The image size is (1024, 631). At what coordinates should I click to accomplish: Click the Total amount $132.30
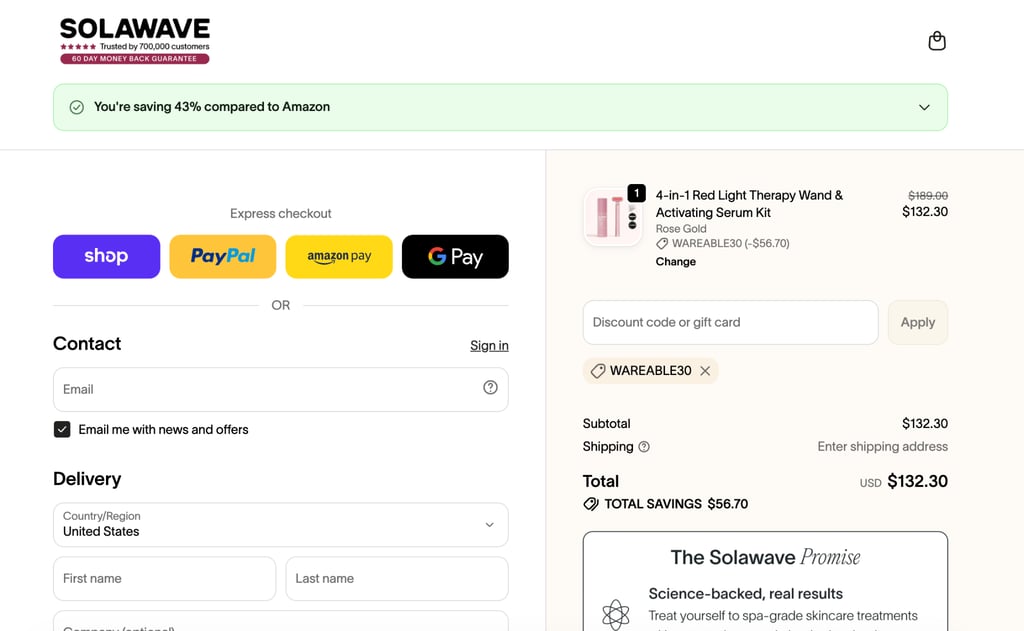point(918,481)
